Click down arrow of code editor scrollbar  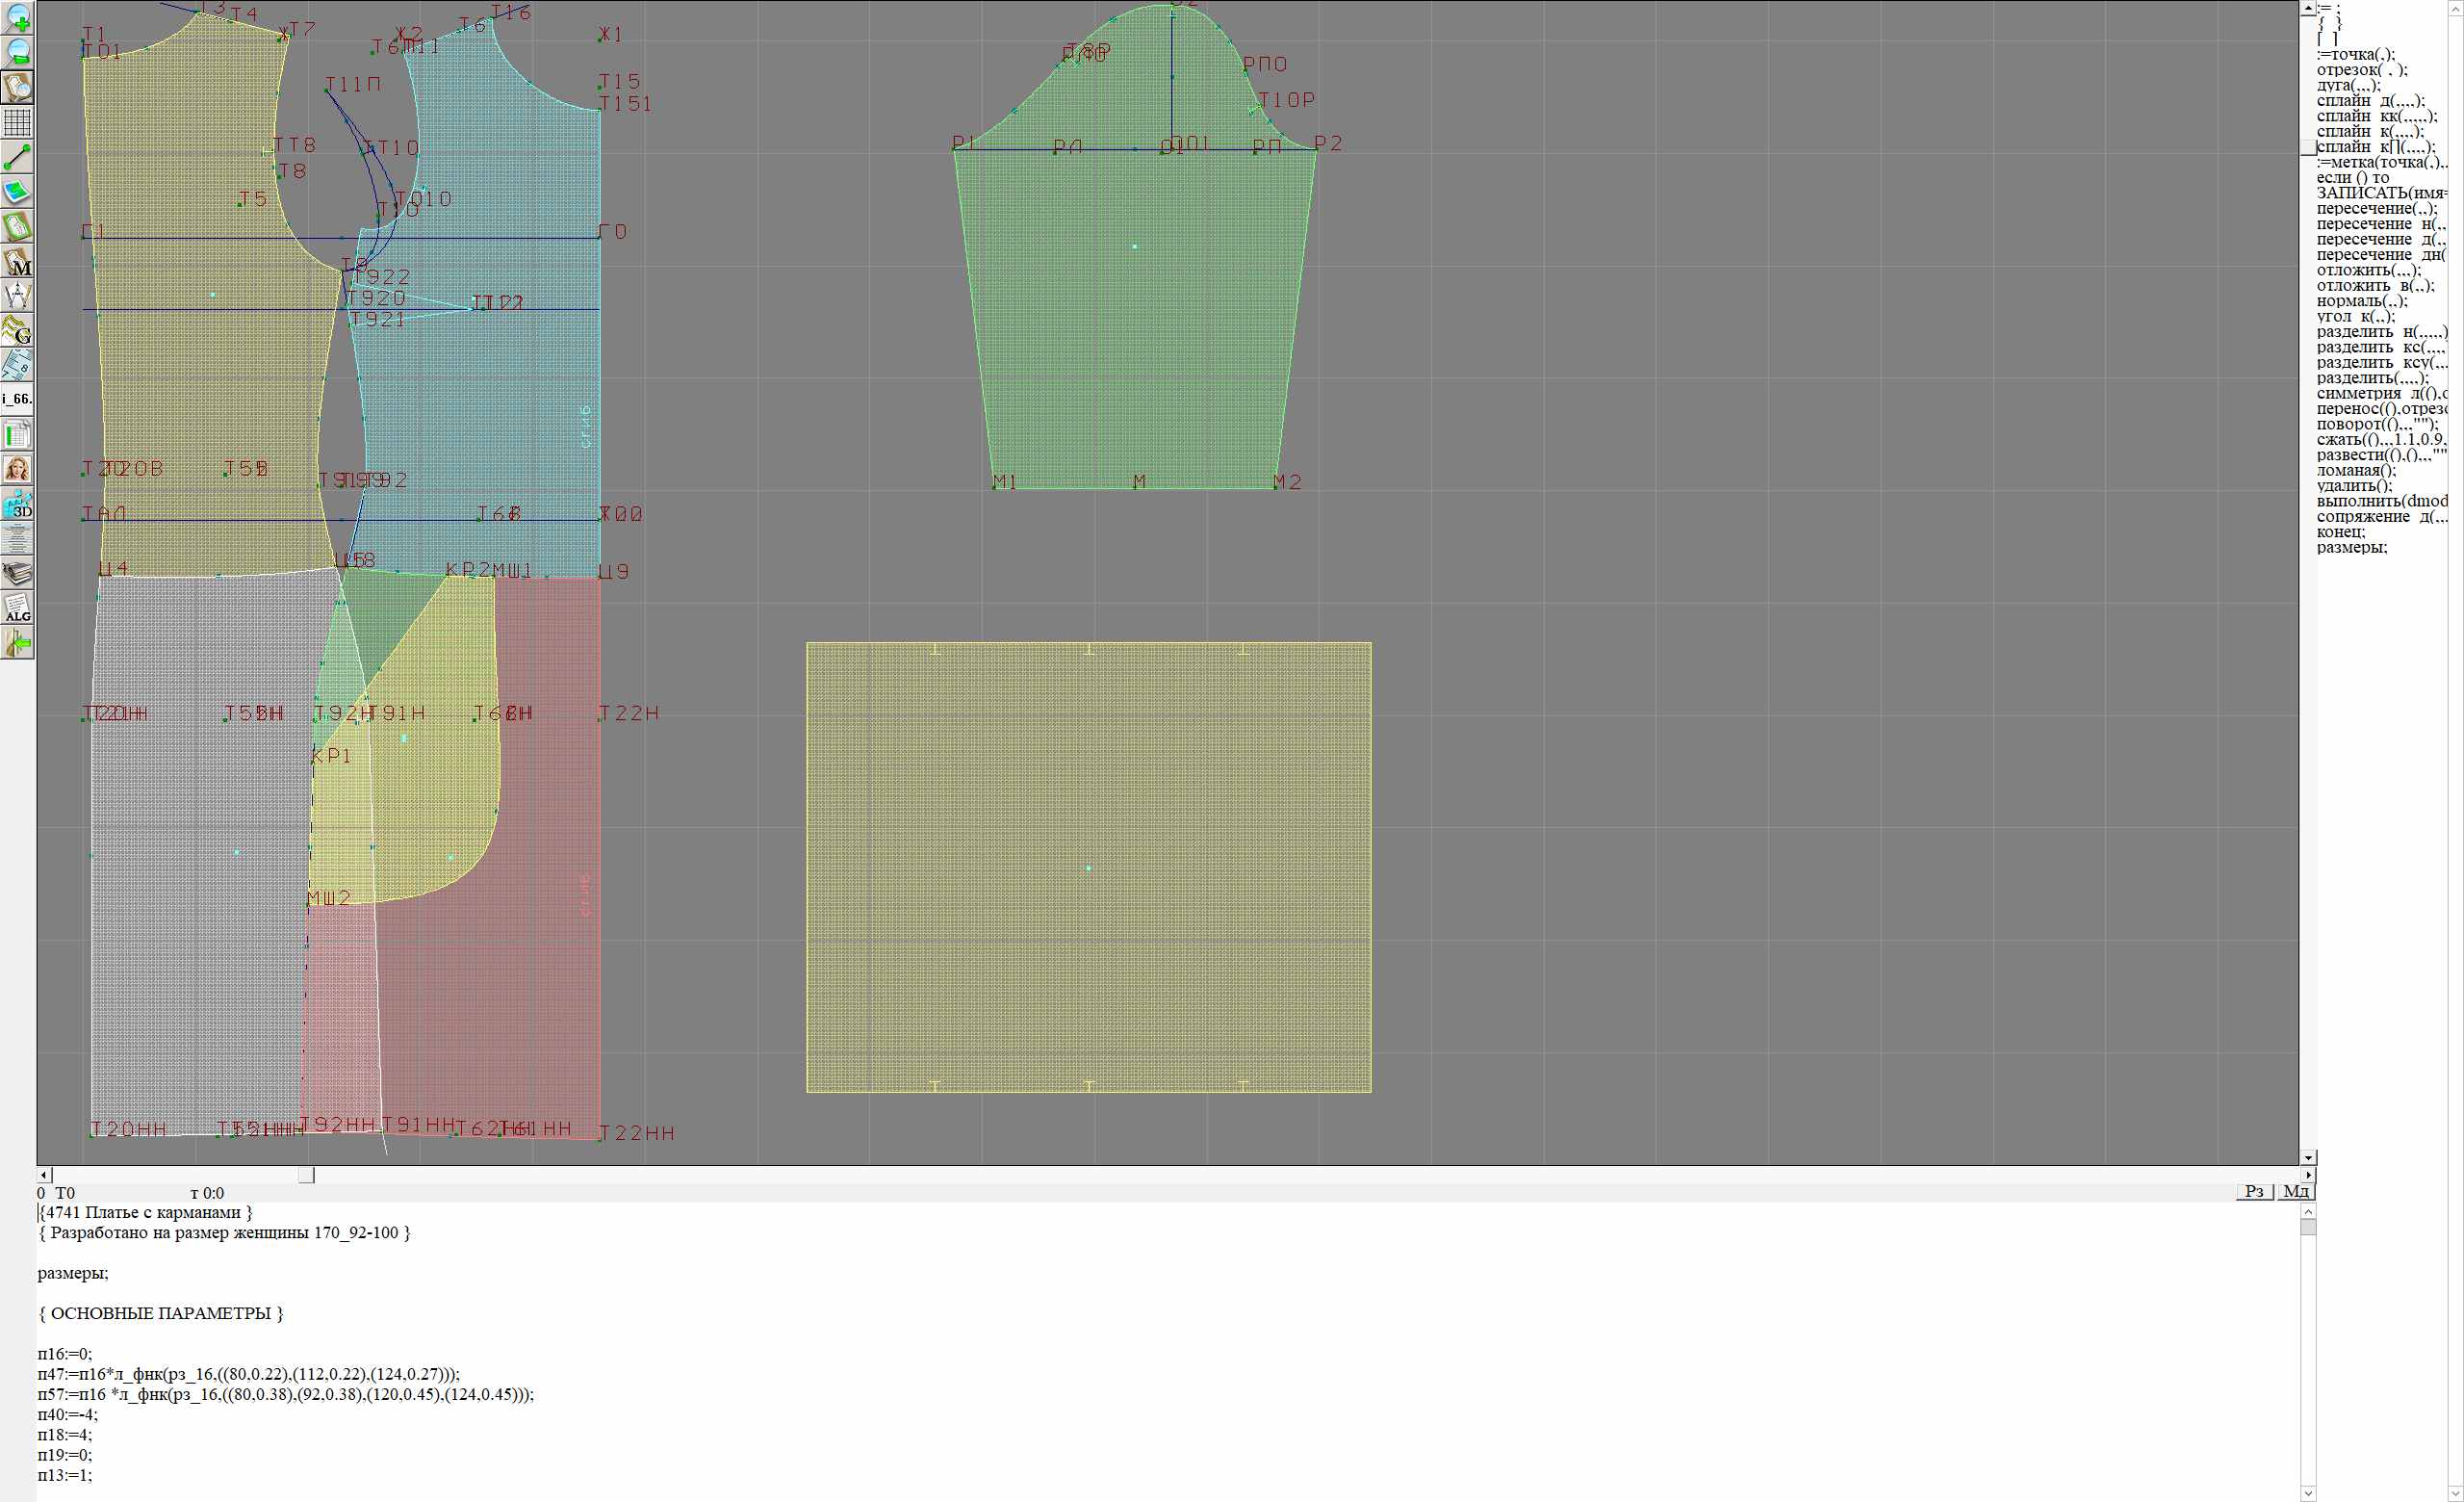2308,1494
